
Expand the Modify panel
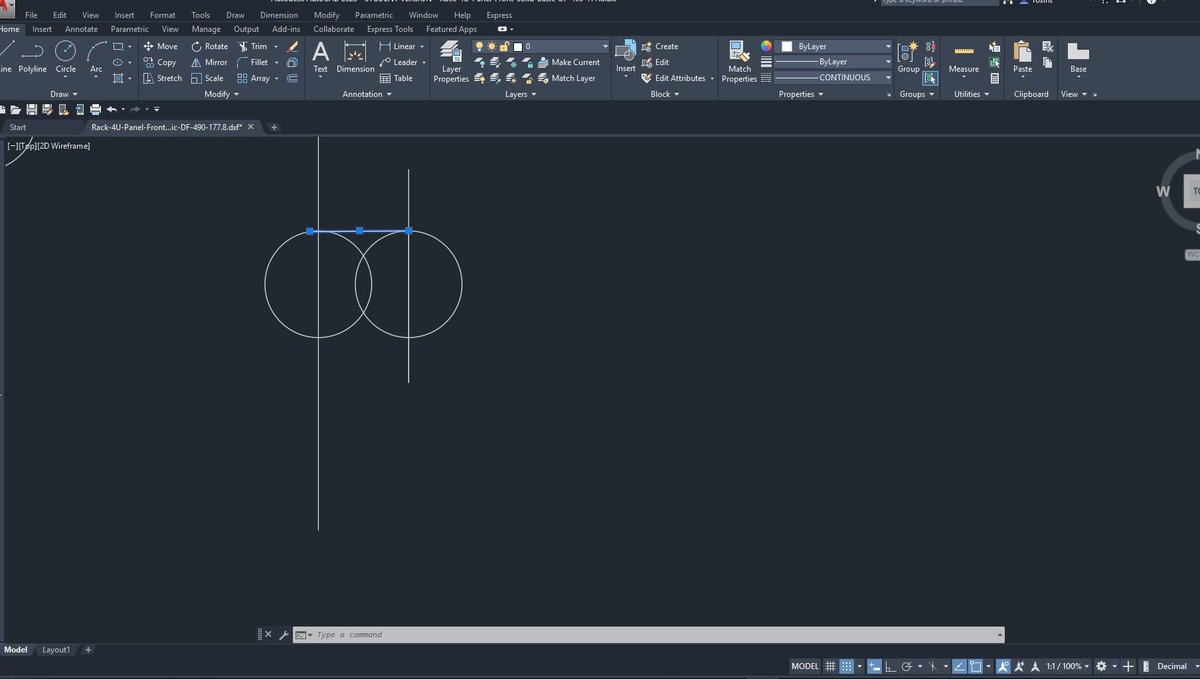[221, 94]
